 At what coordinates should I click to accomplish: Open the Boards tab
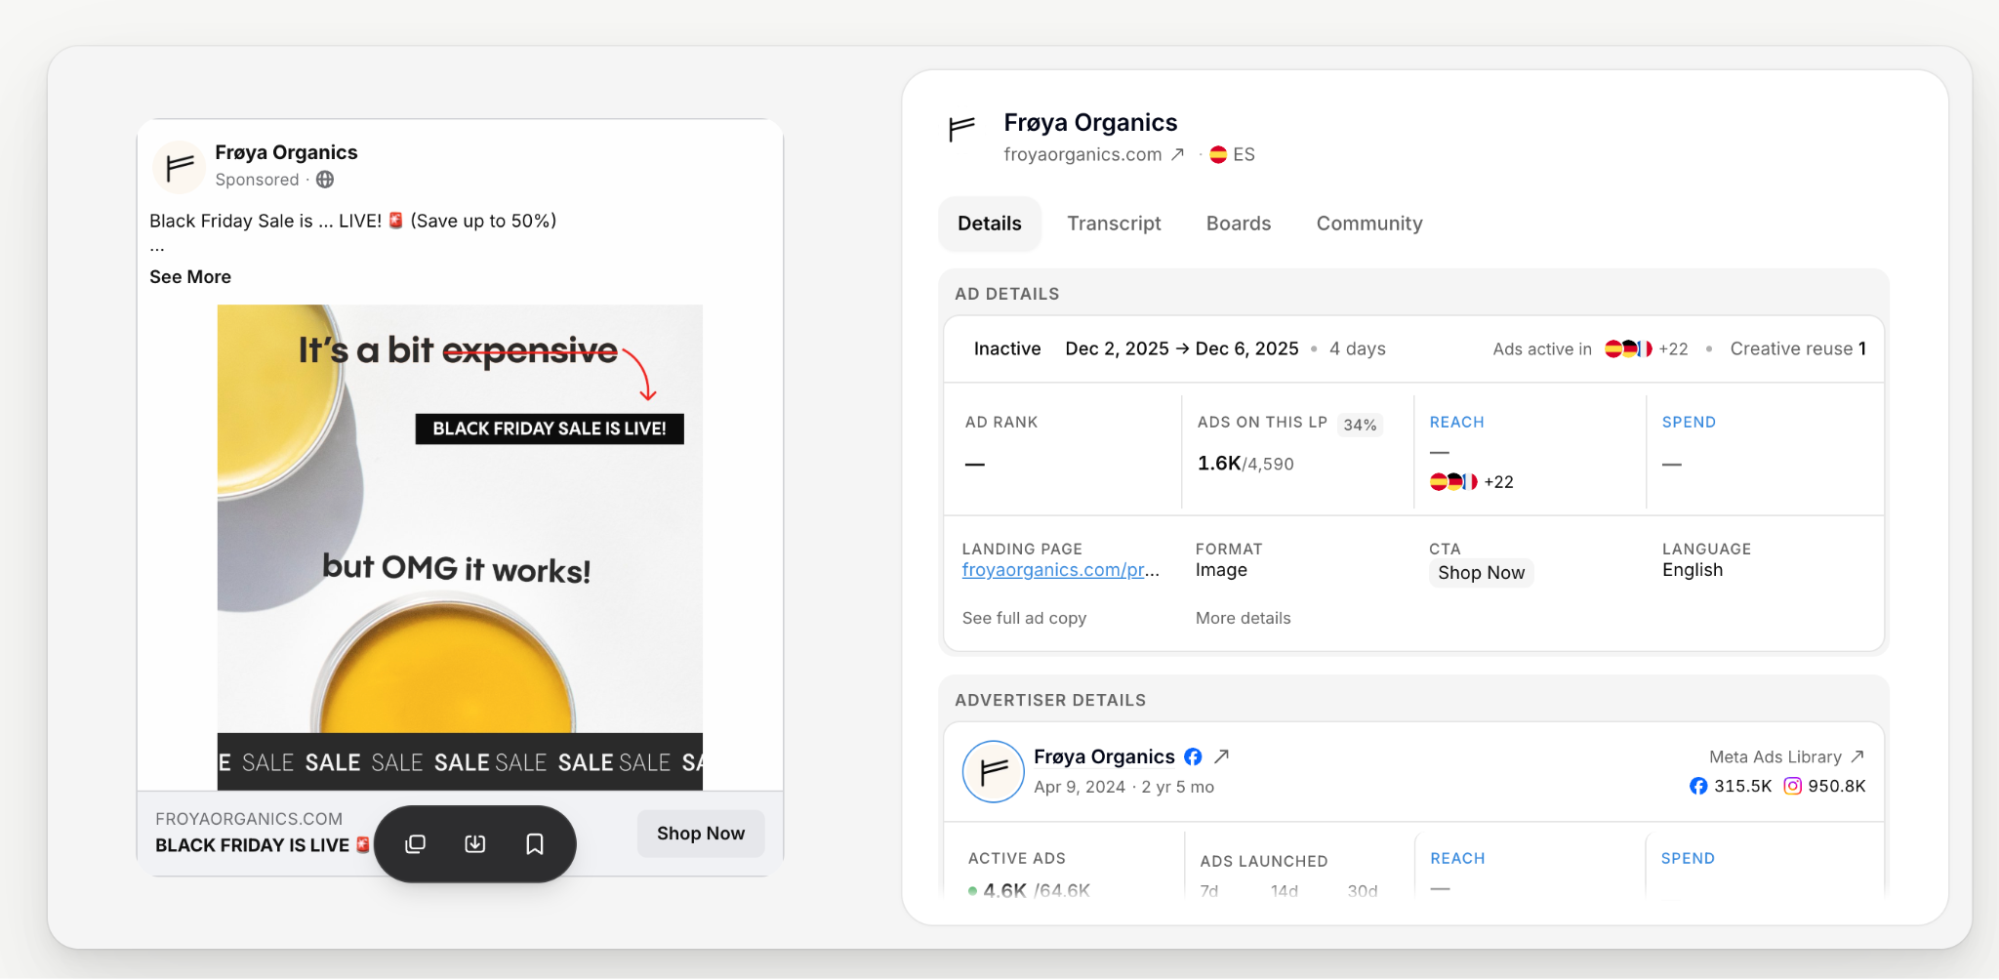point(1238,224)
